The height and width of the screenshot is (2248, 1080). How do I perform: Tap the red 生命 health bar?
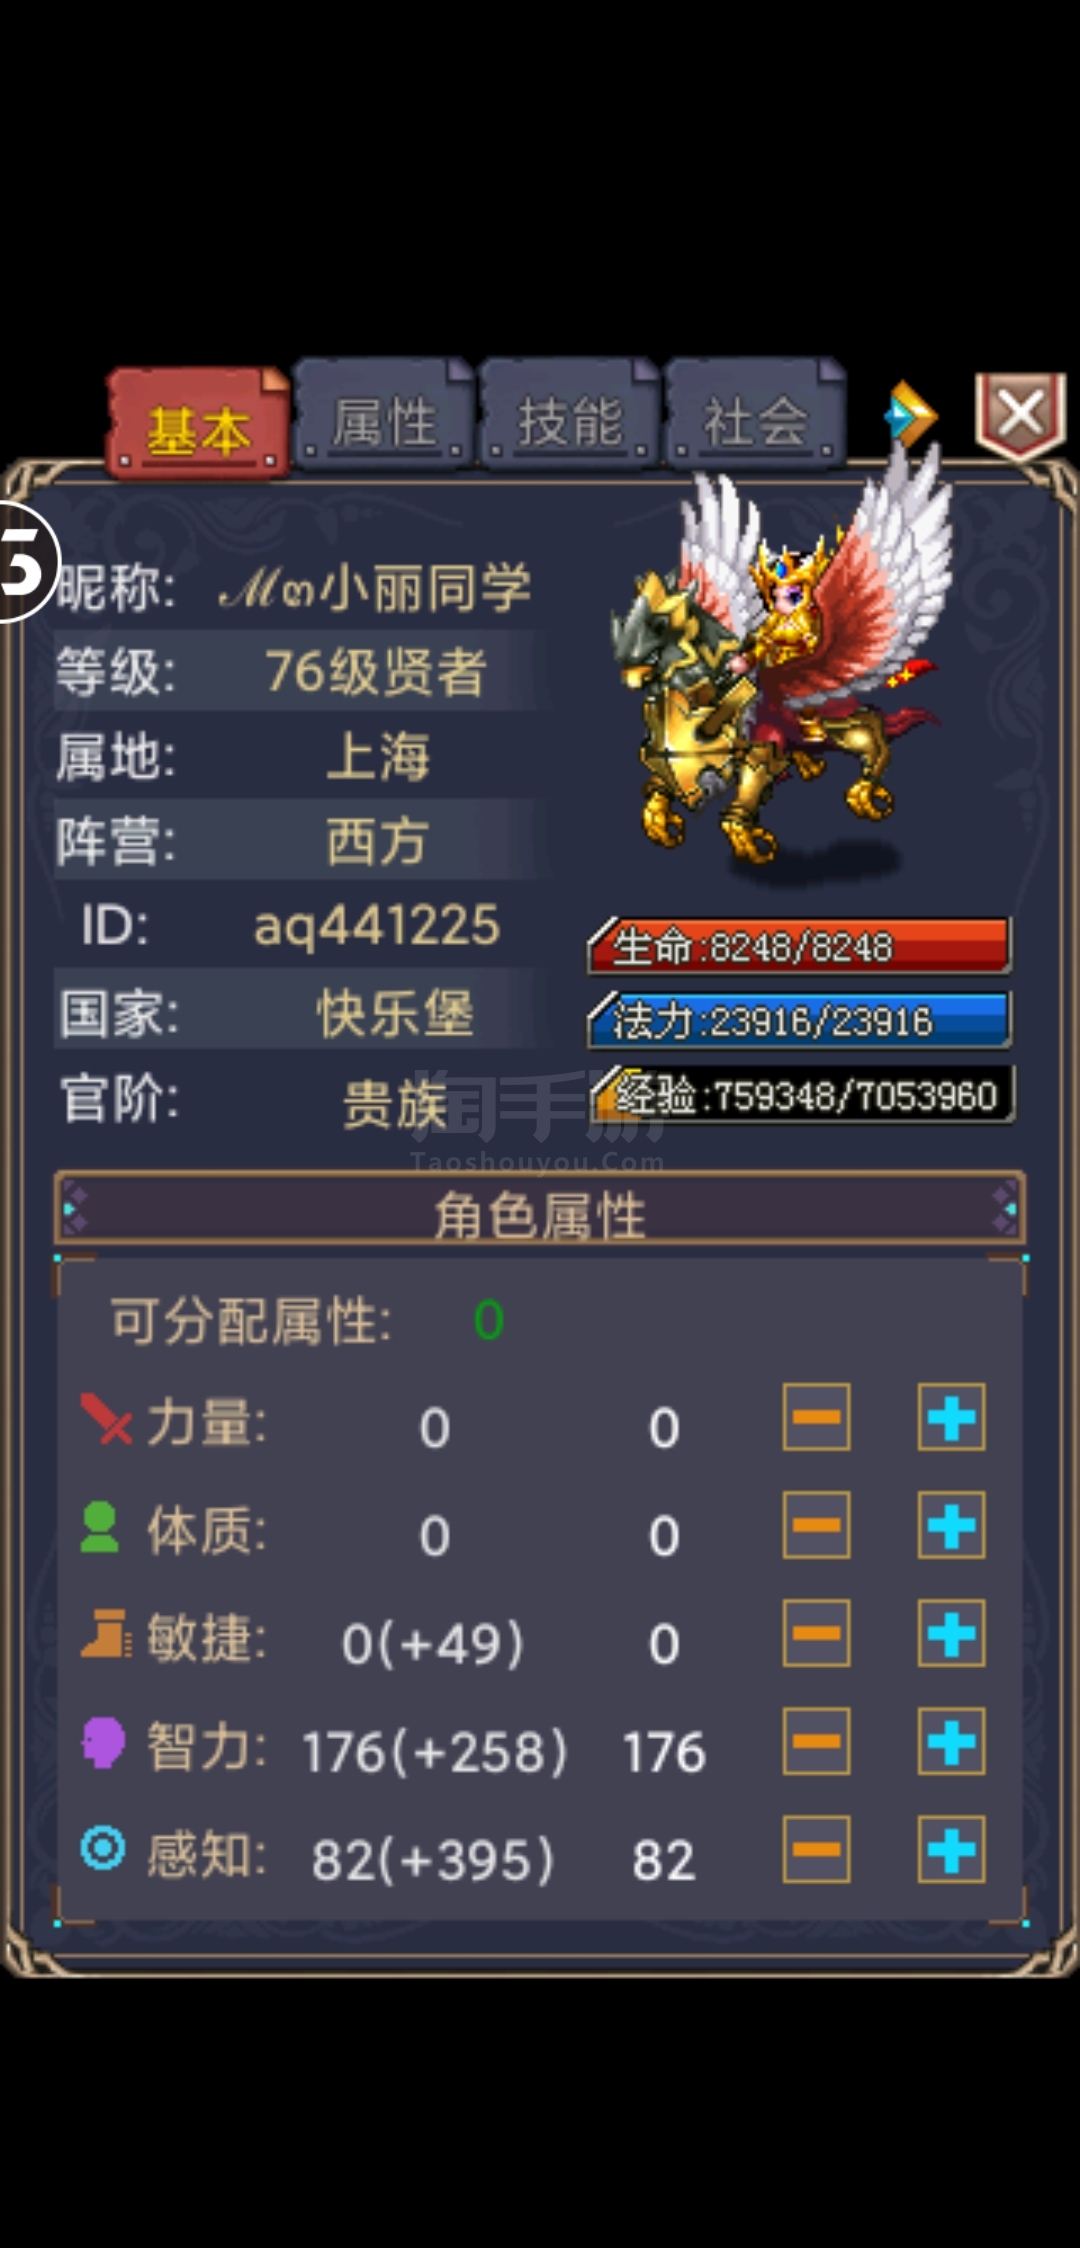click(799, 946)
